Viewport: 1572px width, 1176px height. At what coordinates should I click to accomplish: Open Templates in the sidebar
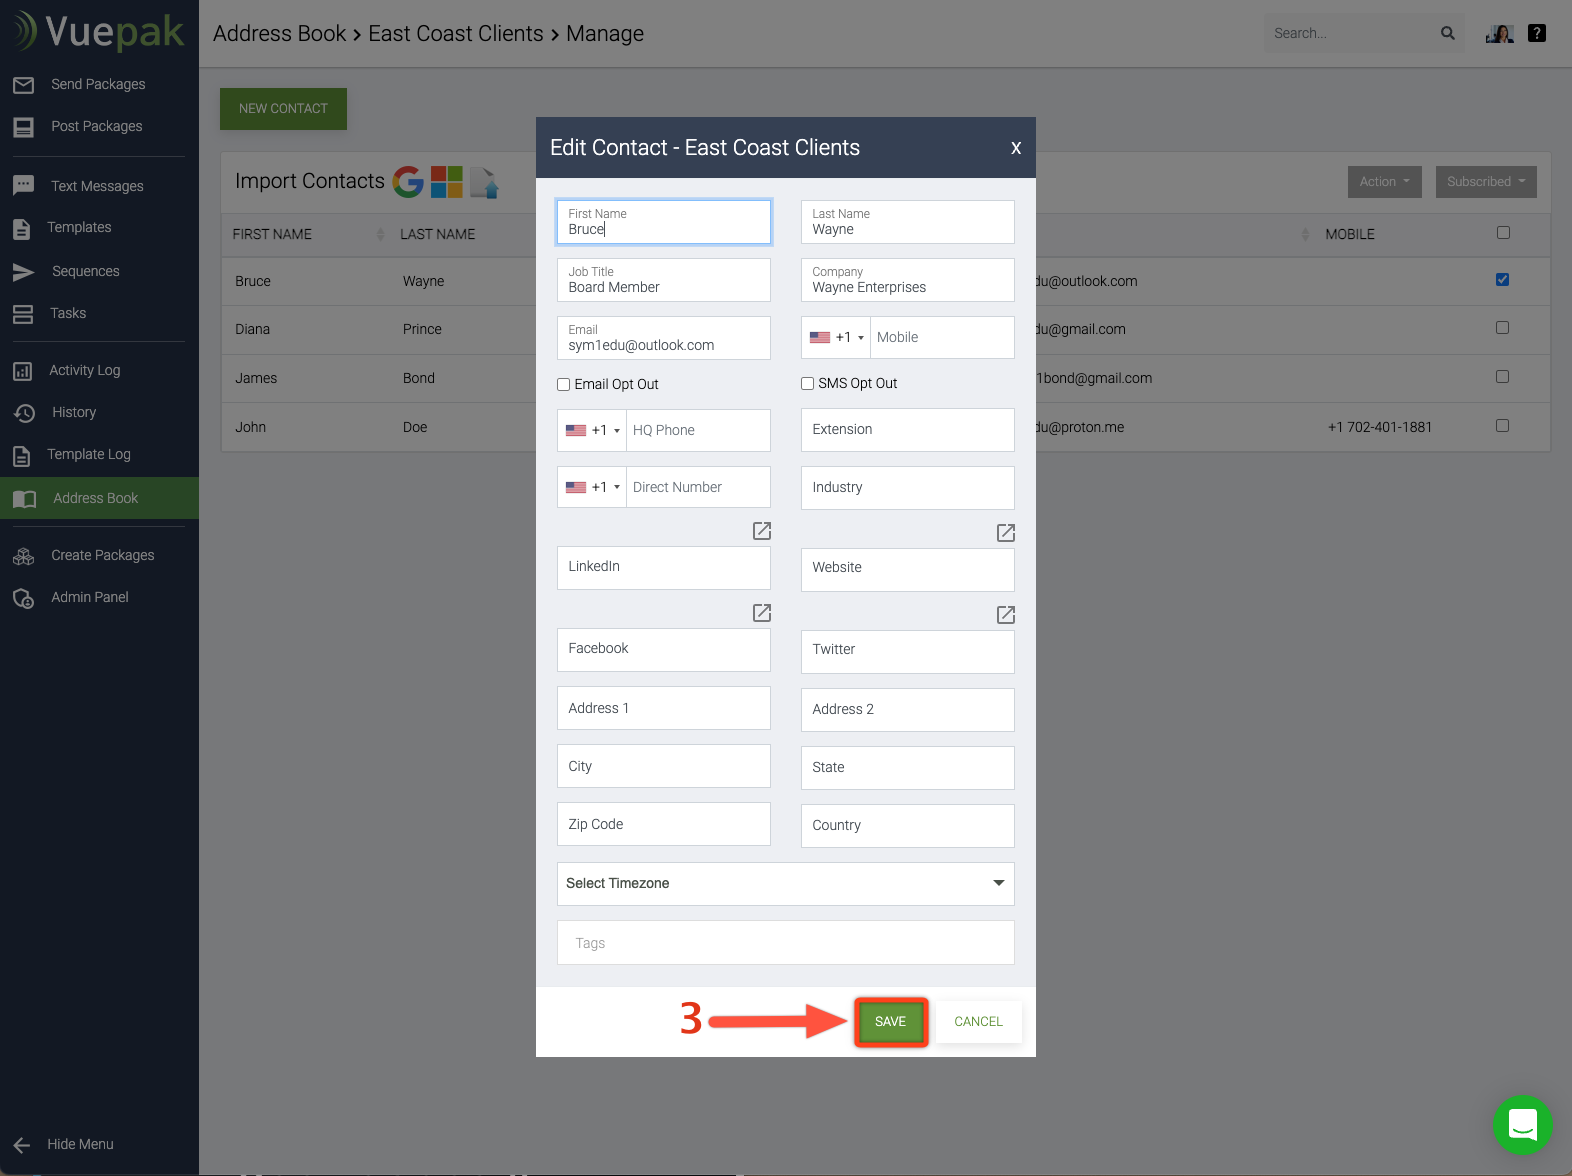coord(79,228)
